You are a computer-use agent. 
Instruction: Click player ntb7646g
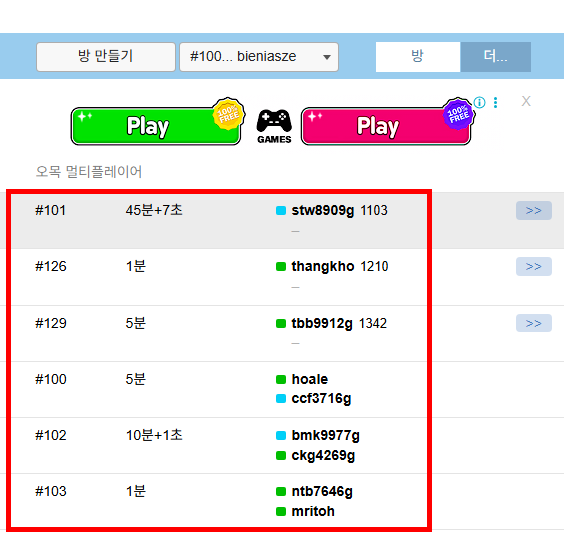pos(322,492)
